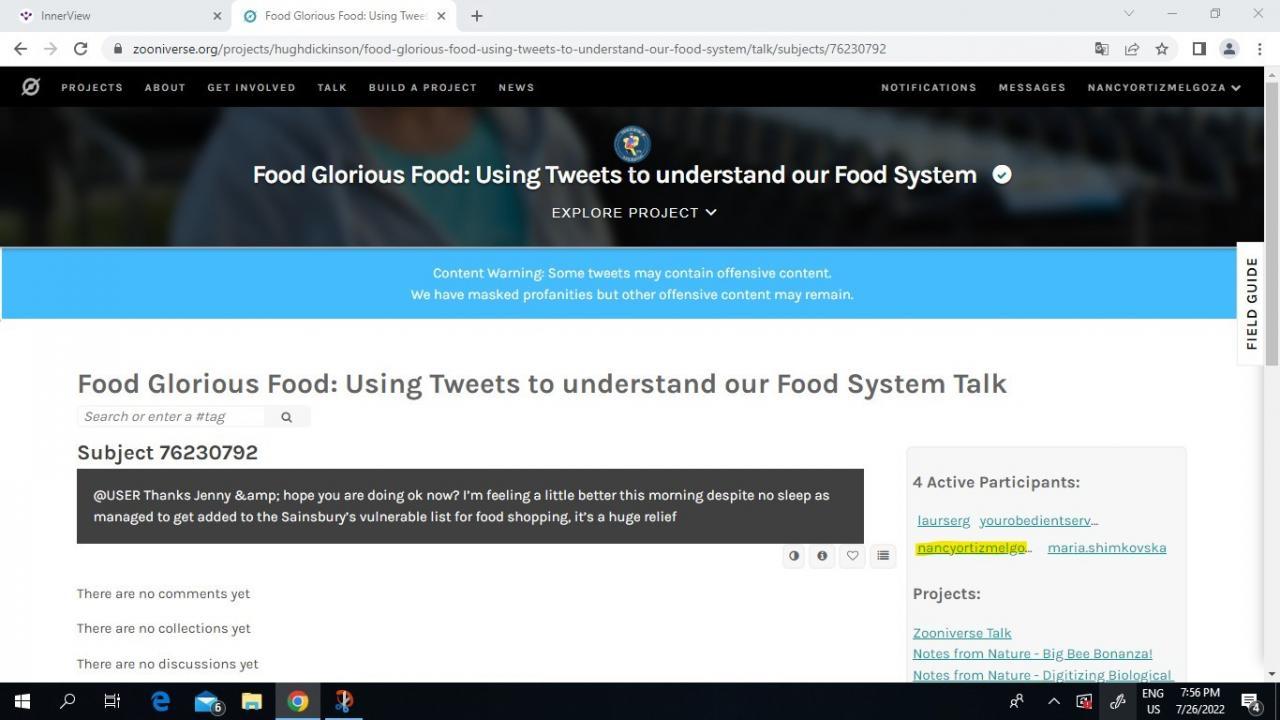Open the FIELD GUIDE side tab

[1251, 303]
